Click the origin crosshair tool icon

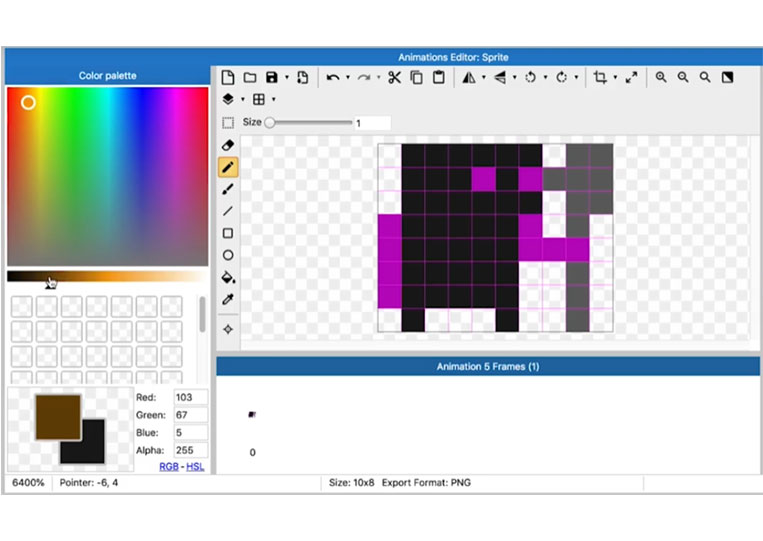pos(228,329)
